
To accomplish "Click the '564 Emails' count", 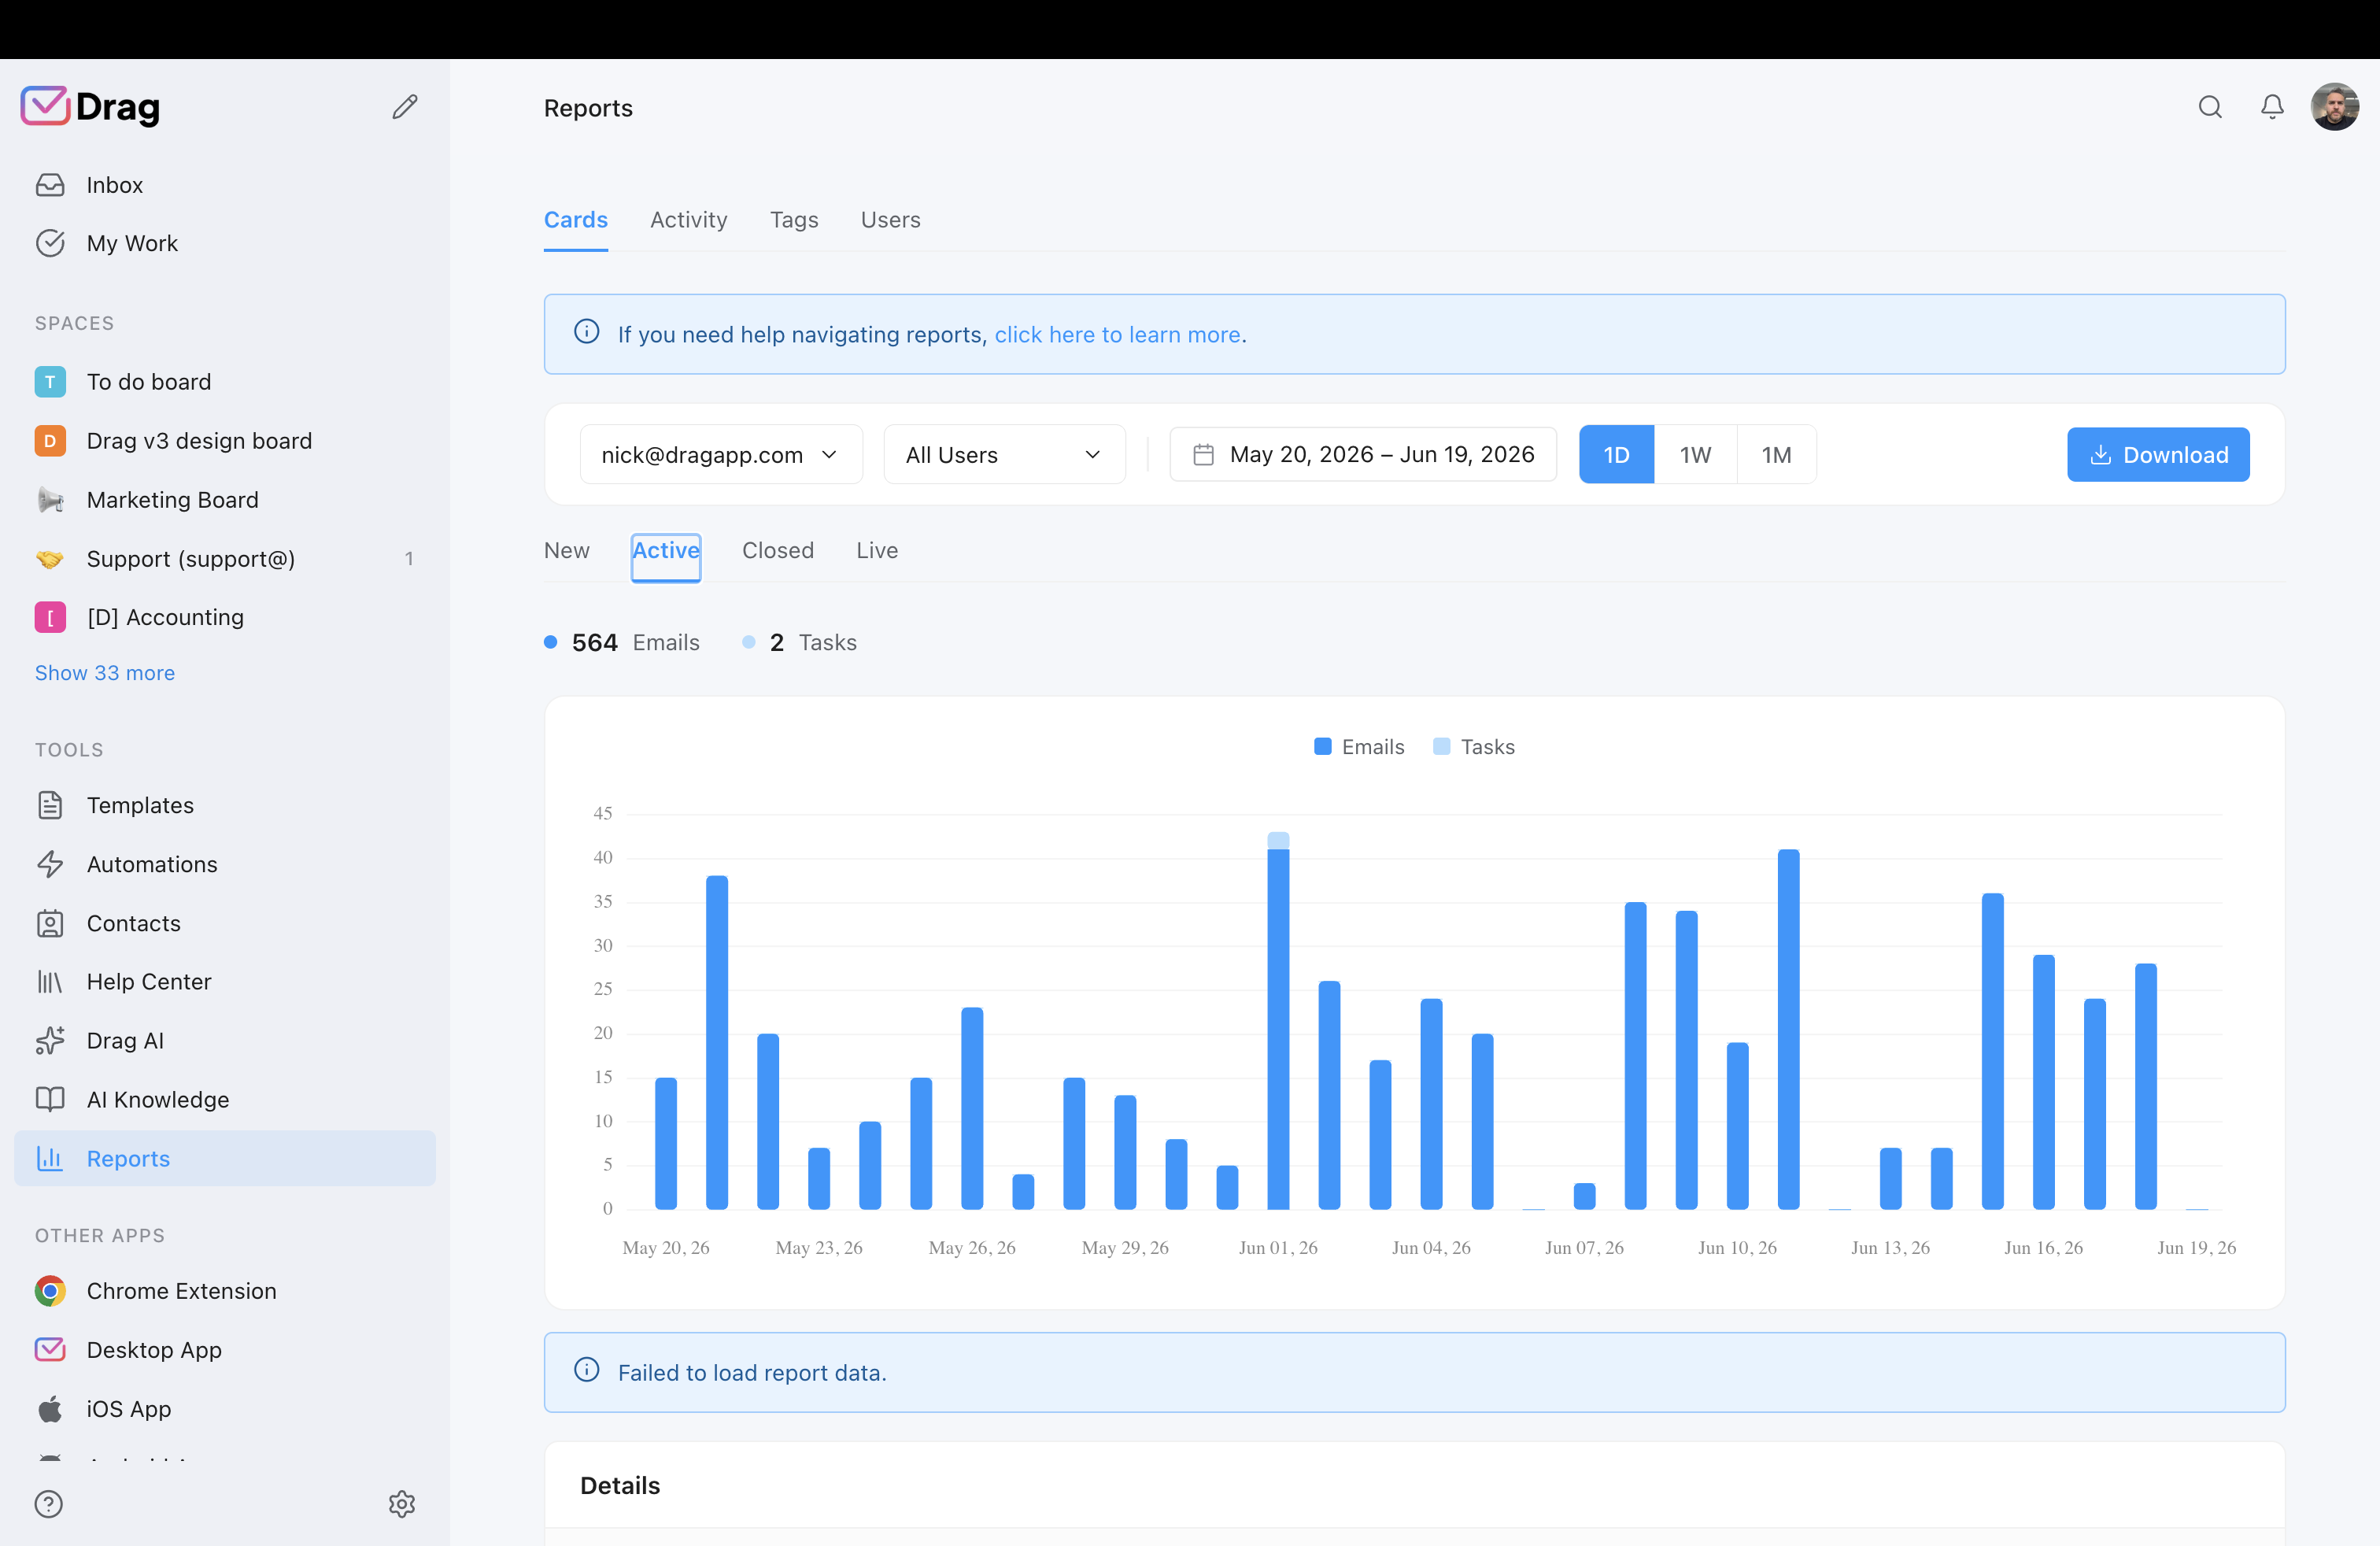I will pos(622,643).
